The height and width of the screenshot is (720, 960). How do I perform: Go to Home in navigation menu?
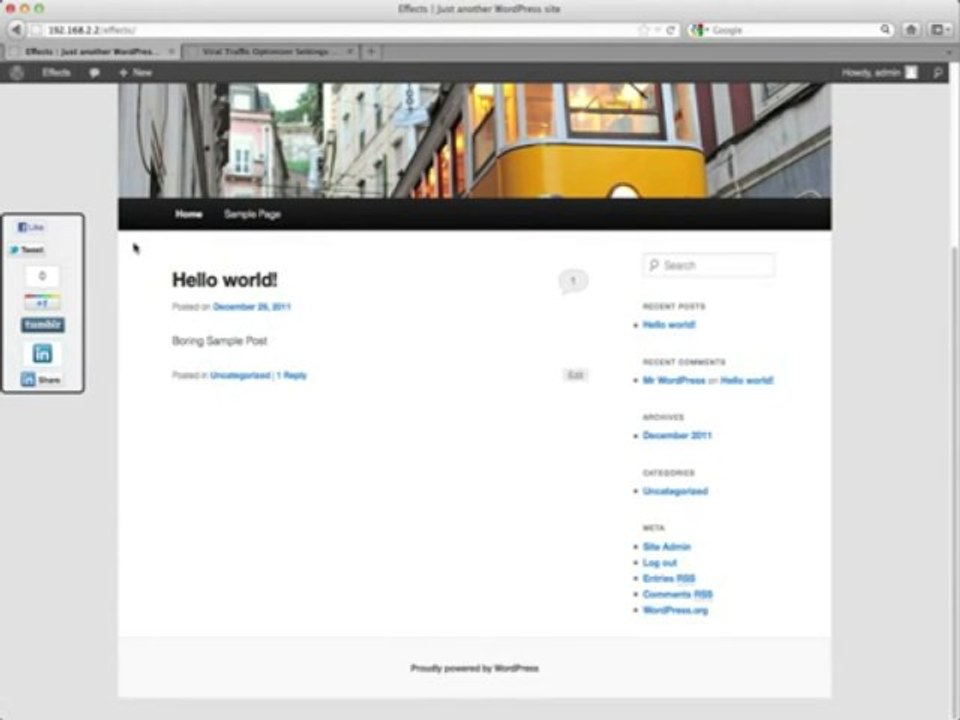pyautogui.click(x=189, y=214)
